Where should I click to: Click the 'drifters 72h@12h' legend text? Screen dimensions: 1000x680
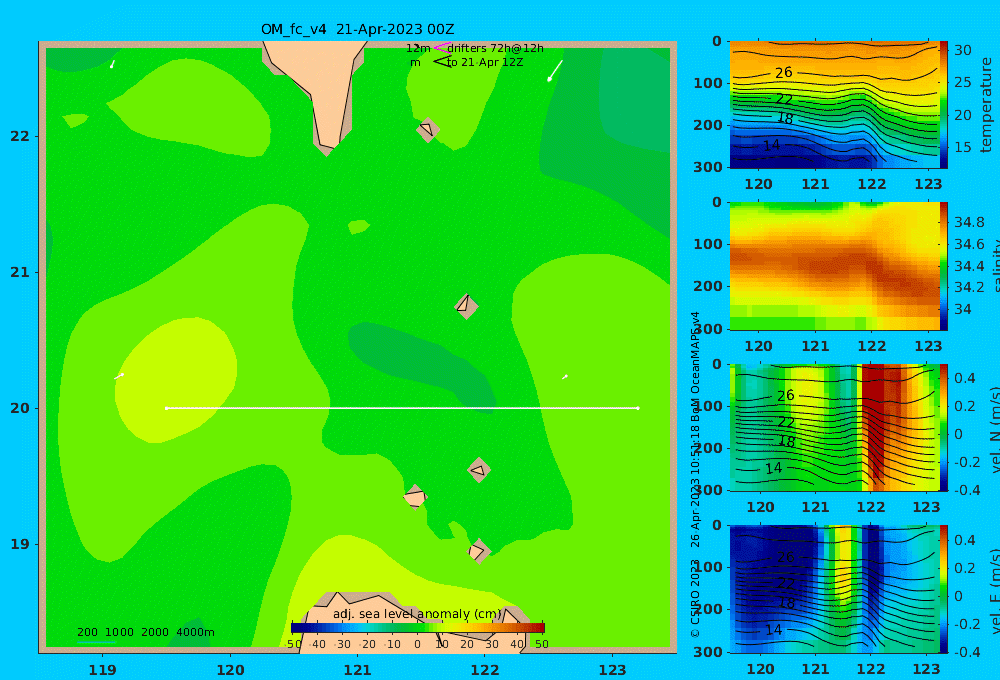point(496,48)
